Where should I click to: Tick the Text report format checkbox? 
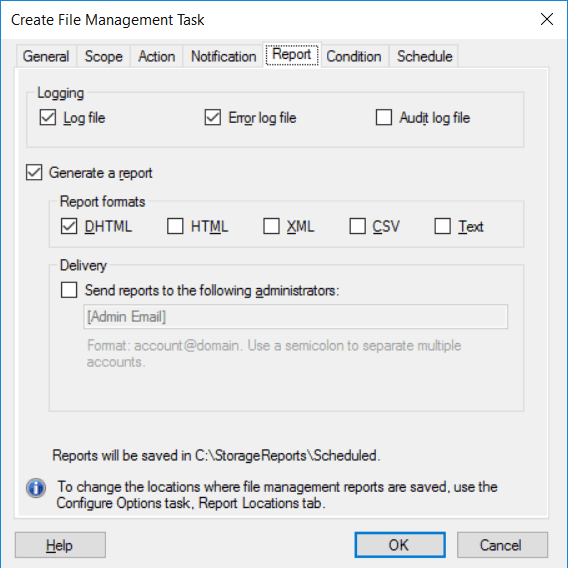(x=443, y=226)
